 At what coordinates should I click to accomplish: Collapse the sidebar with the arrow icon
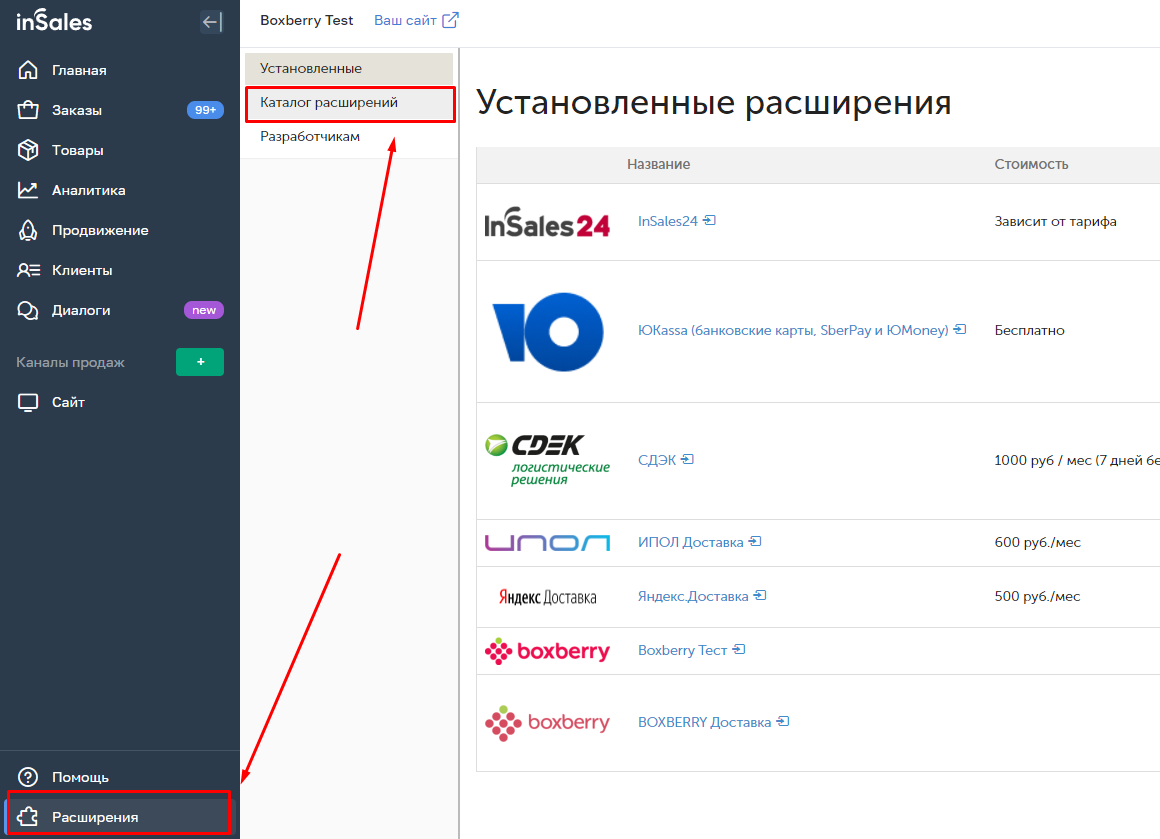212,22
